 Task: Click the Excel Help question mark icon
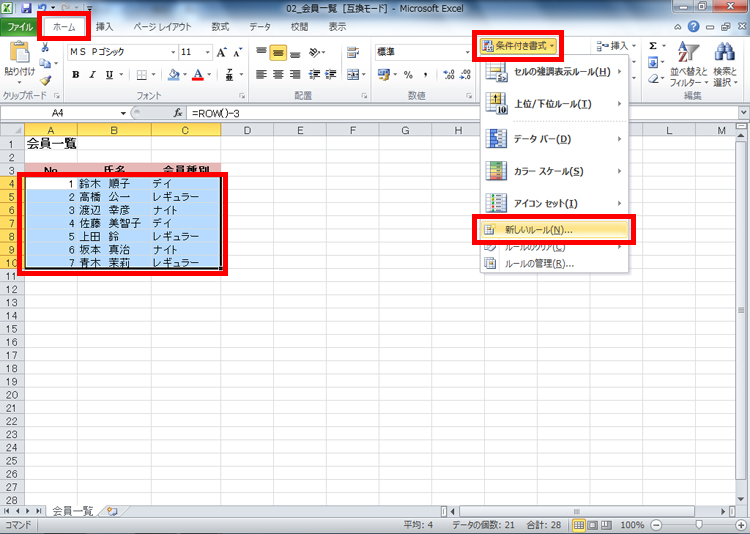(693, 27)
